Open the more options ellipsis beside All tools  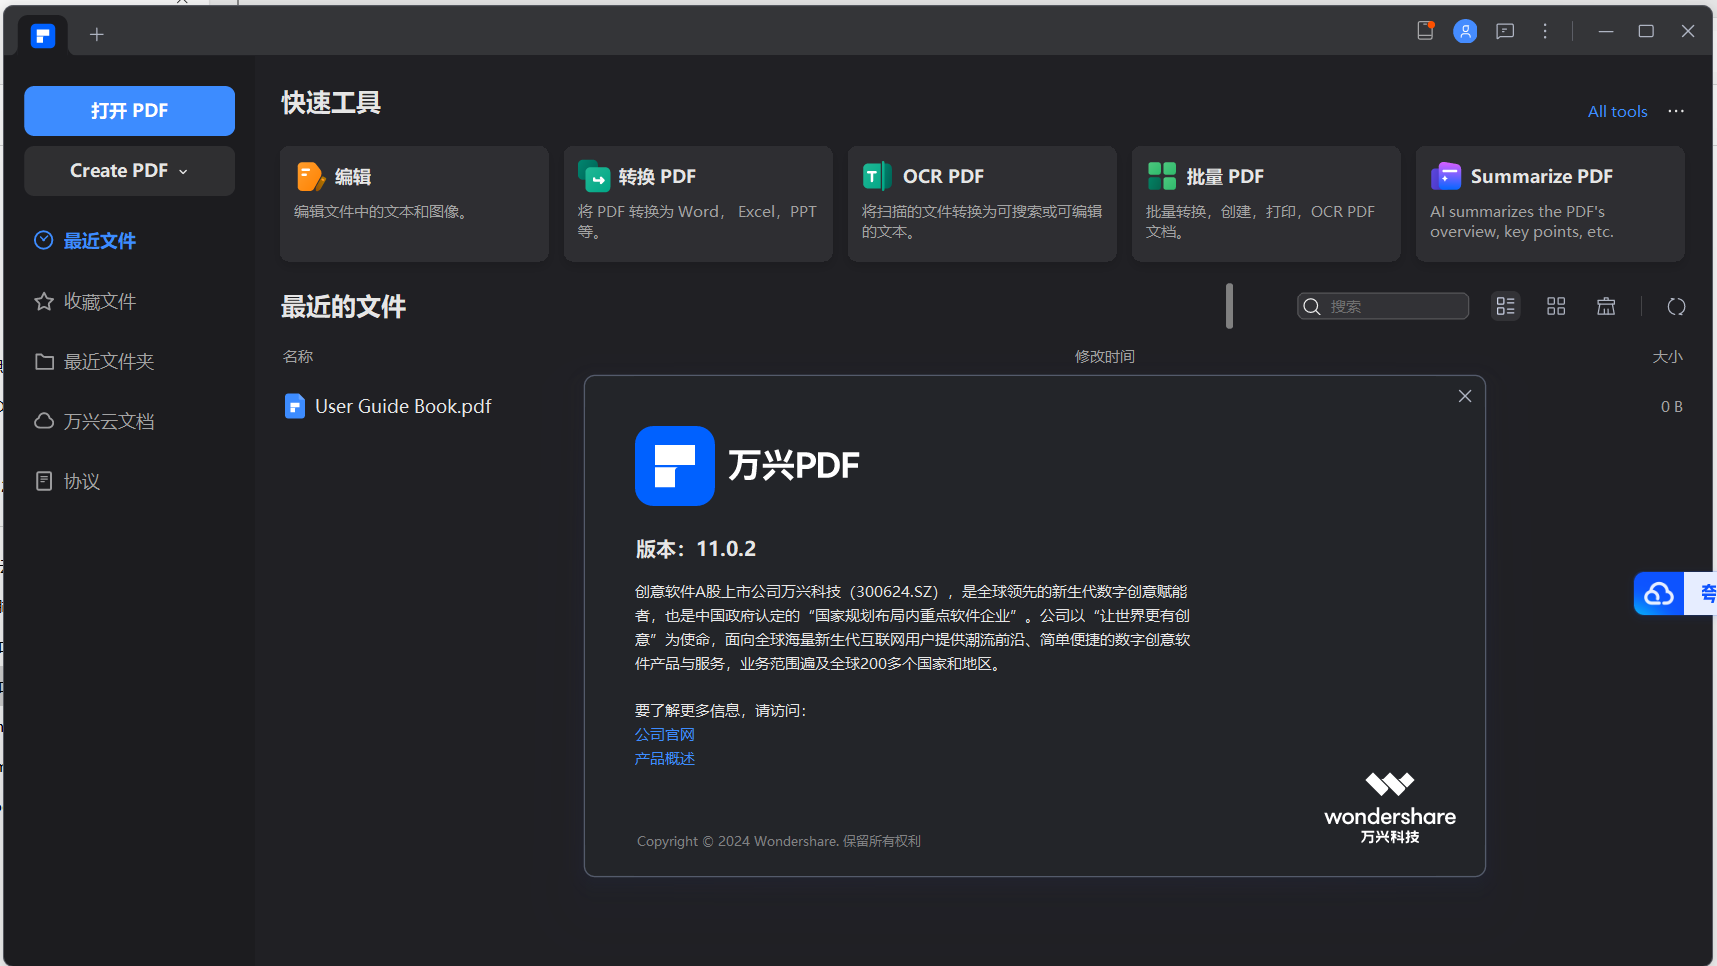pos(1676,111)
